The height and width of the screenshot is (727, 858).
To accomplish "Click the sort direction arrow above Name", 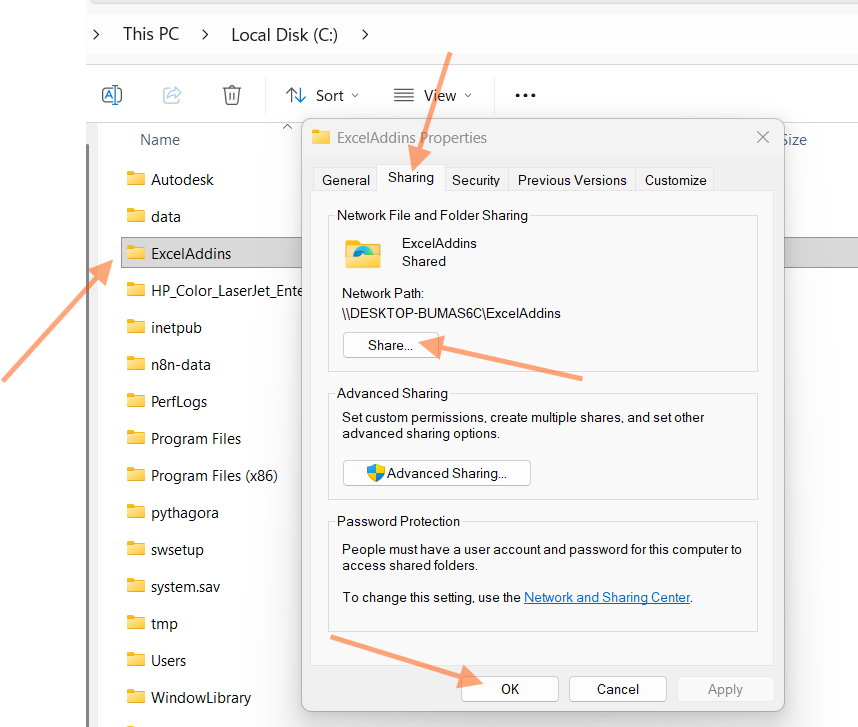I will [x=287, y=126].
